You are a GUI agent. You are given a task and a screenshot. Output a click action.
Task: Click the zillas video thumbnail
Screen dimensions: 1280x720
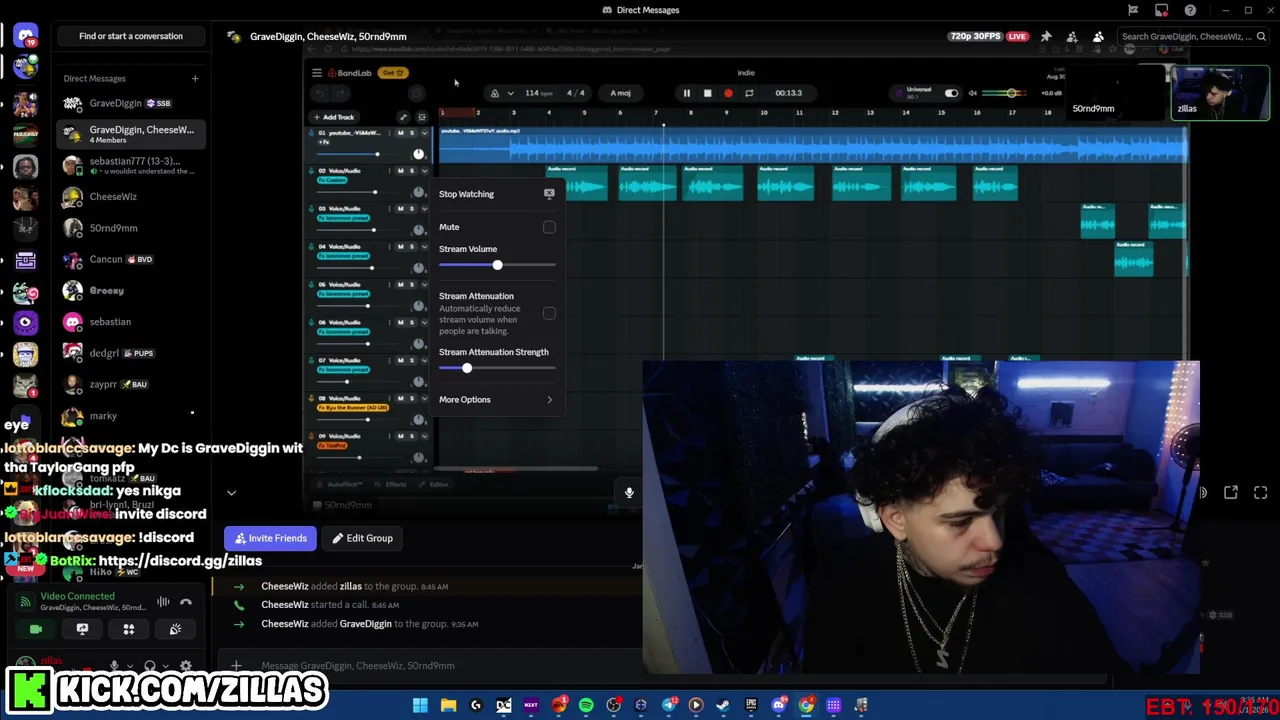1220,93
